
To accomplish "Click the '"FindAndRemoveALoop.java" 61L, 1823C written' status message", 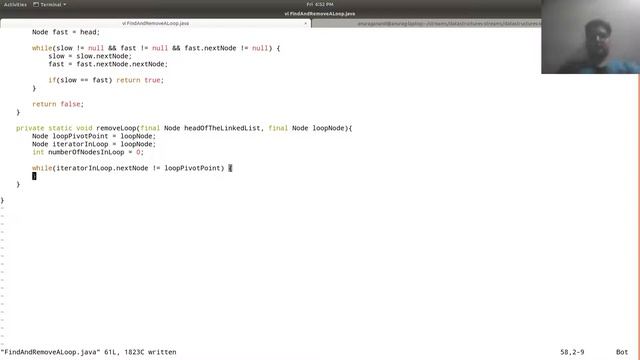I will 89,352.
